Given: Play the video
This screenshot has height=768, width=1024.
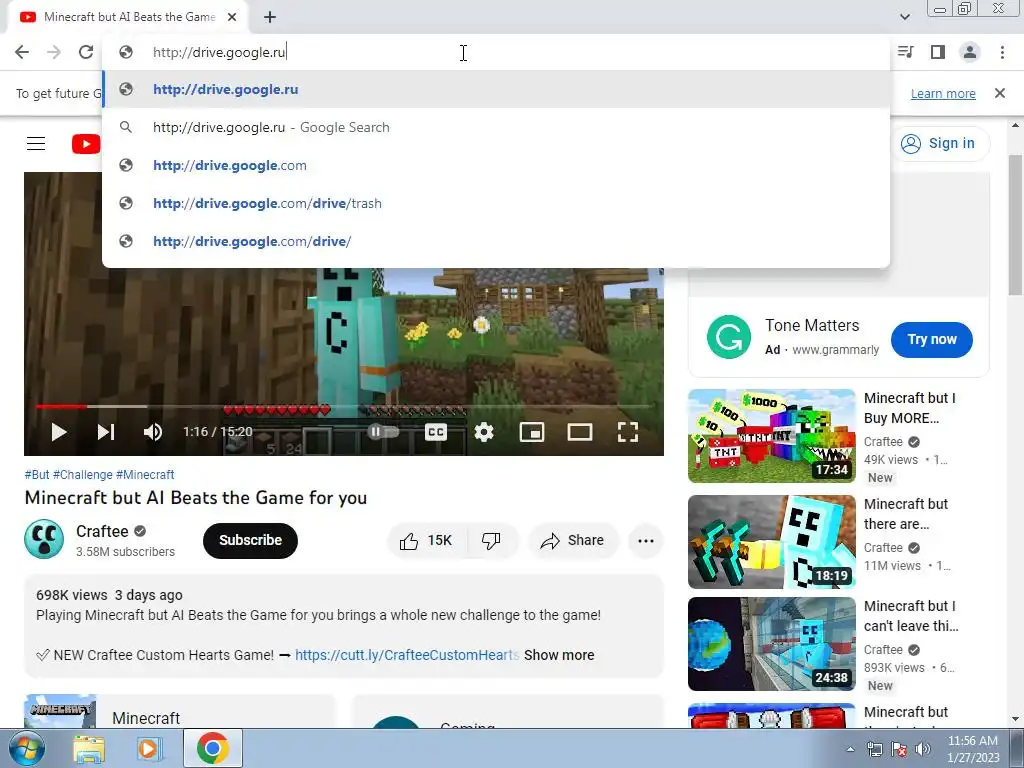Looking at the screenshot, I should [x=59, y=432].
